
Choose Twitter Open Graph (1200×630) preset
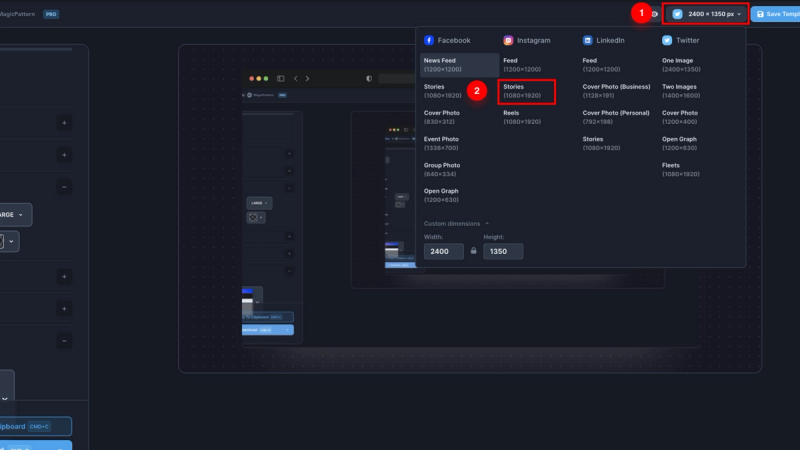(680, 143)
